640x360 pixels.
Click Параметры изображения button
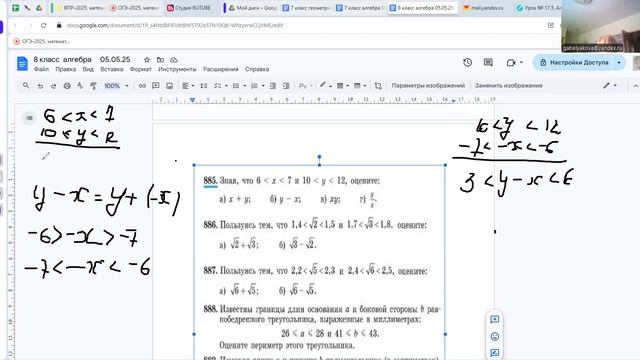pos(428,86)
